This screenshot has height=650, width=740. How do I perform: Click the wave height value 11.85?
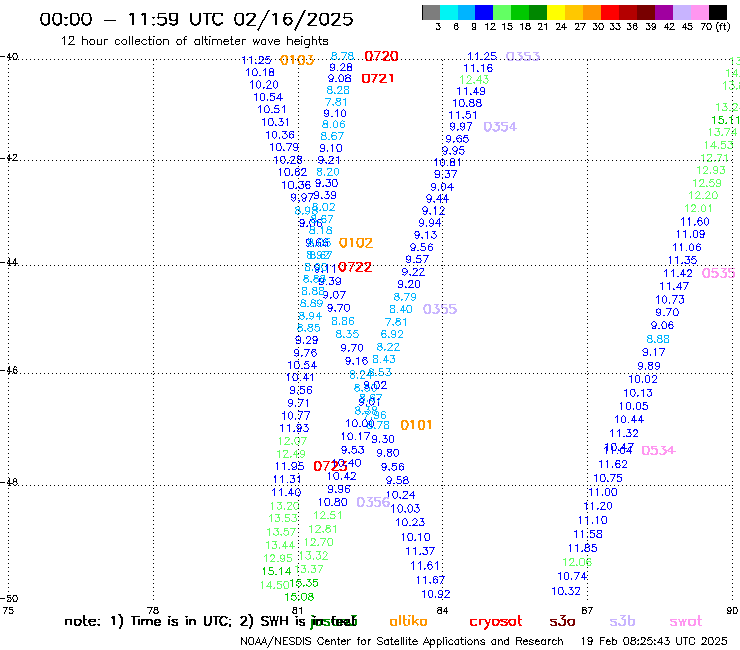click(x=582, y=548)
